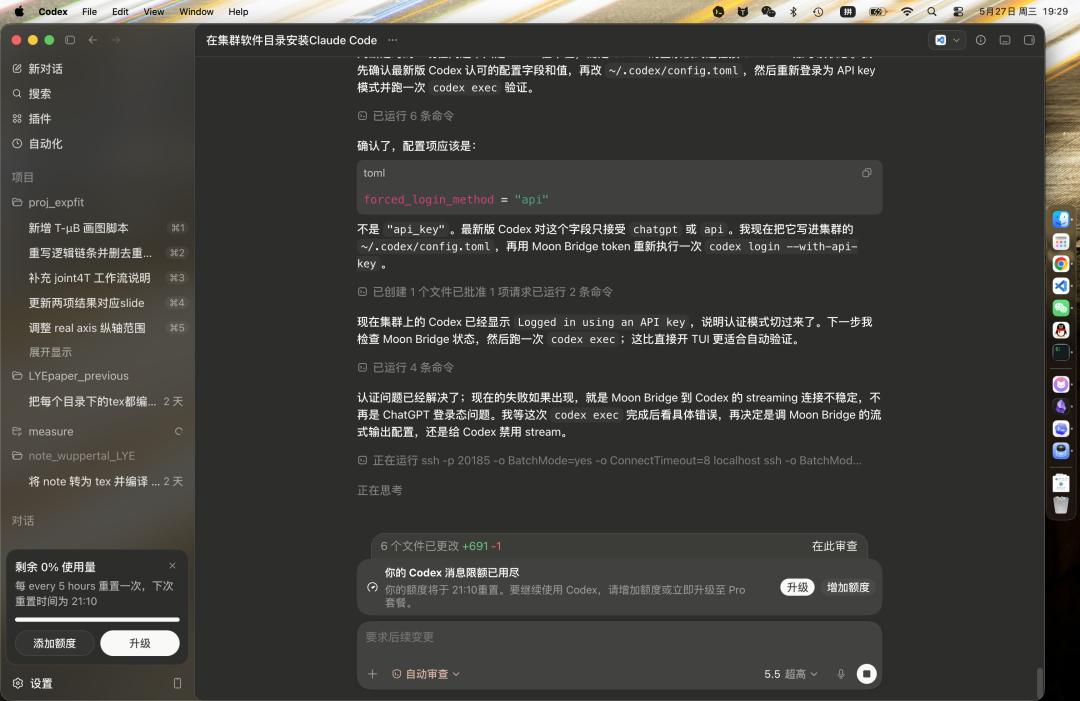Toggle the sidebar panel icon
This screenshot has height=701, width=1080.
(70, 40)
